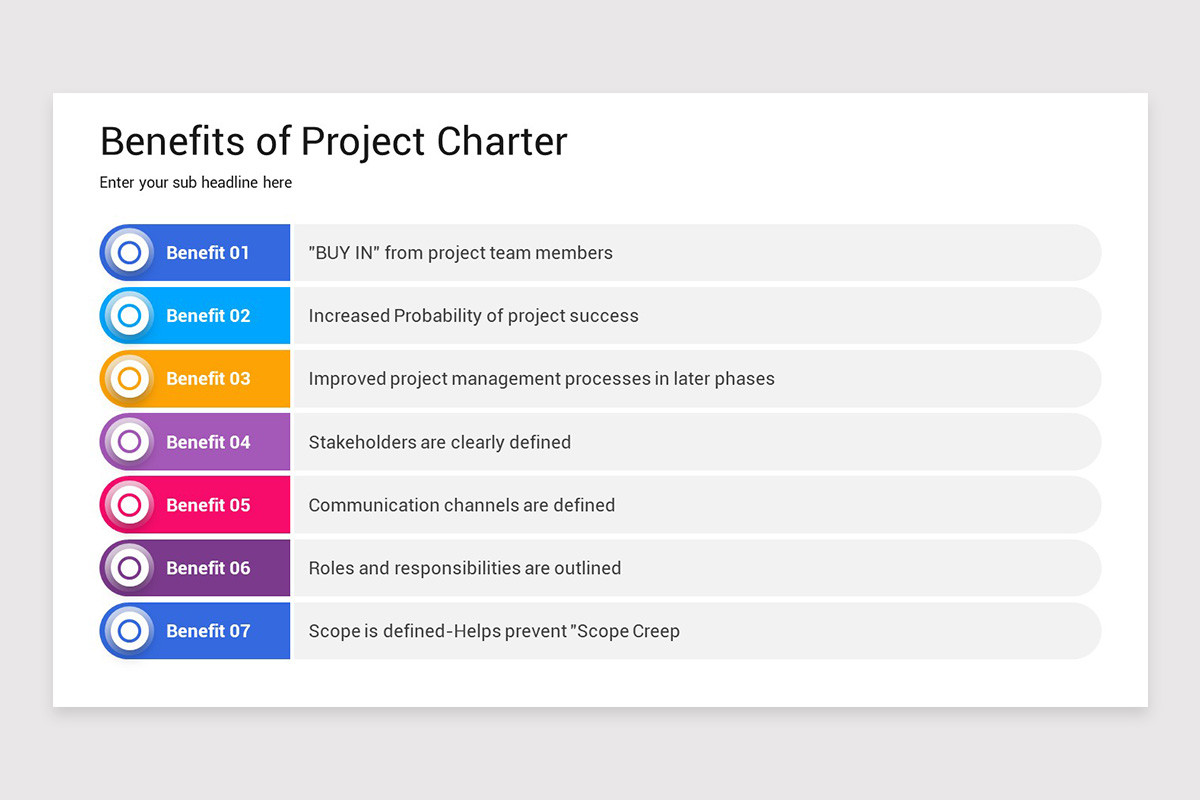The image size is (1200, 800).
Task: Select the light-blue circle icon for Benefit 02
Action: click(129, 316)
